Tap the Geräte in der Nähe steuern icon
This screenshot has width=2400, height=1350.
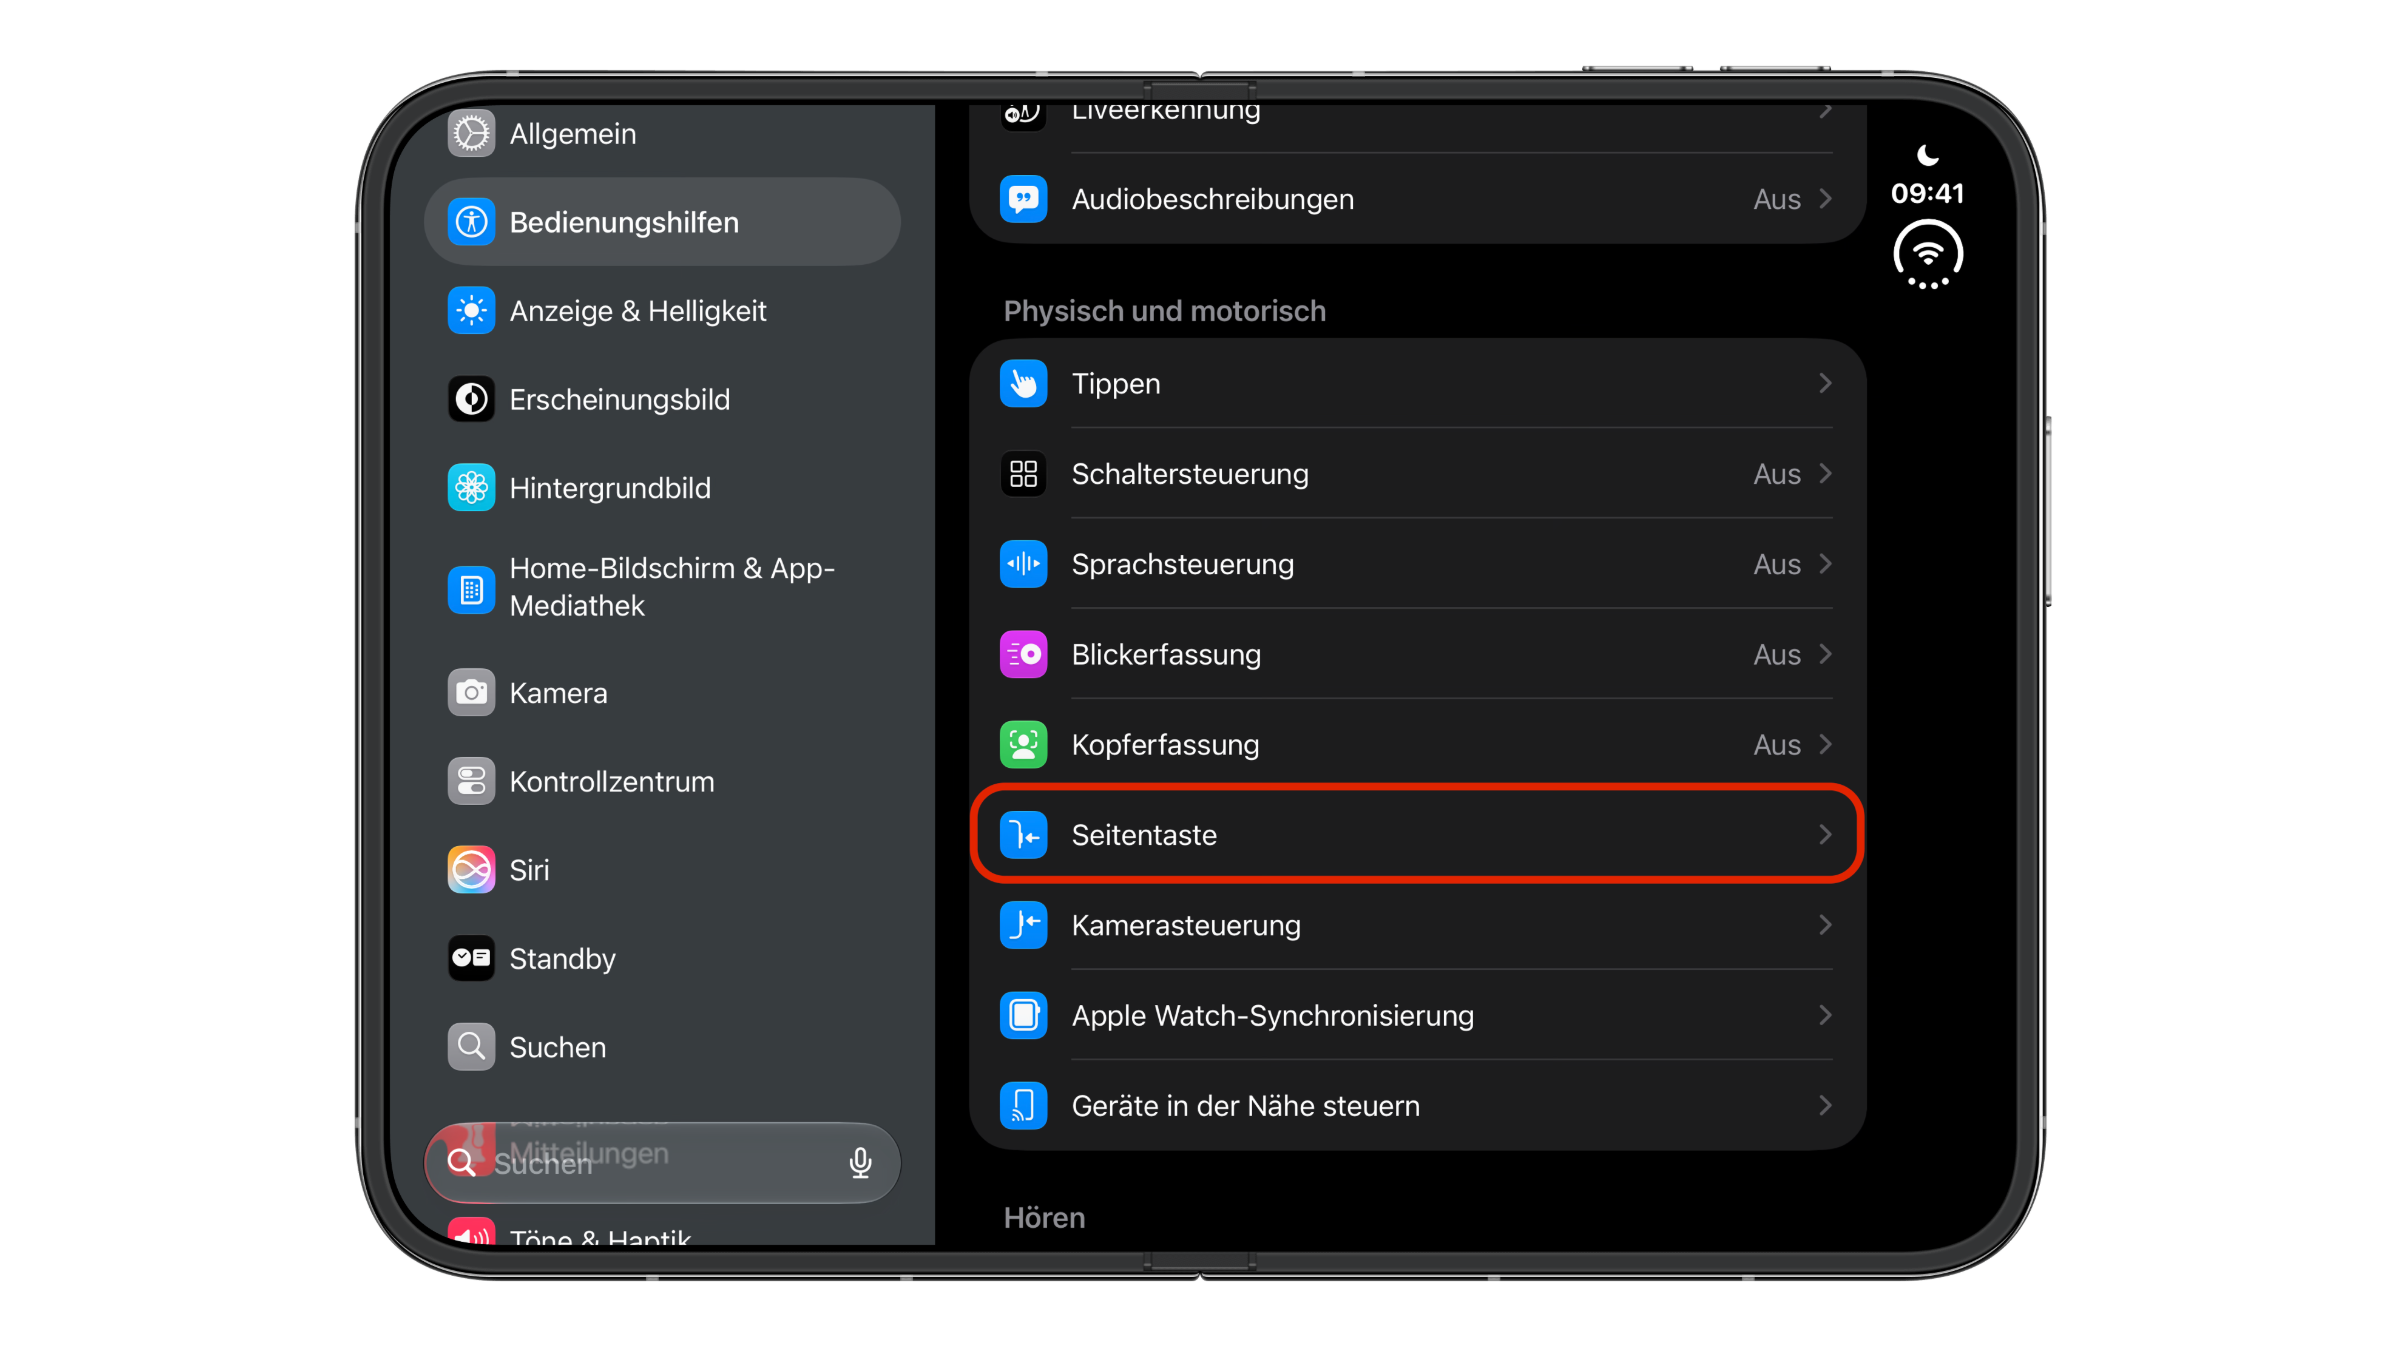coord(1023,1106)
